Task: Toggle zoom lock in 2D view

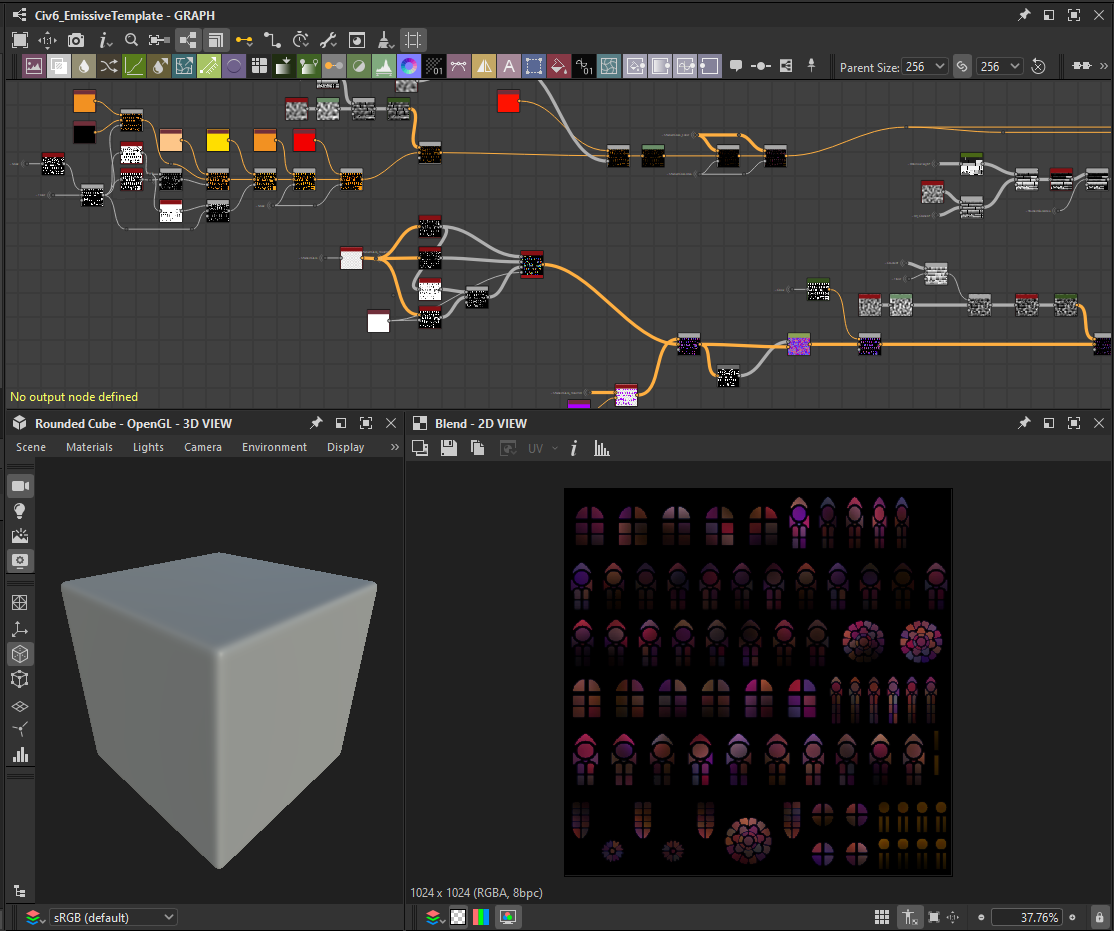Action: [x=1100, y=917]
